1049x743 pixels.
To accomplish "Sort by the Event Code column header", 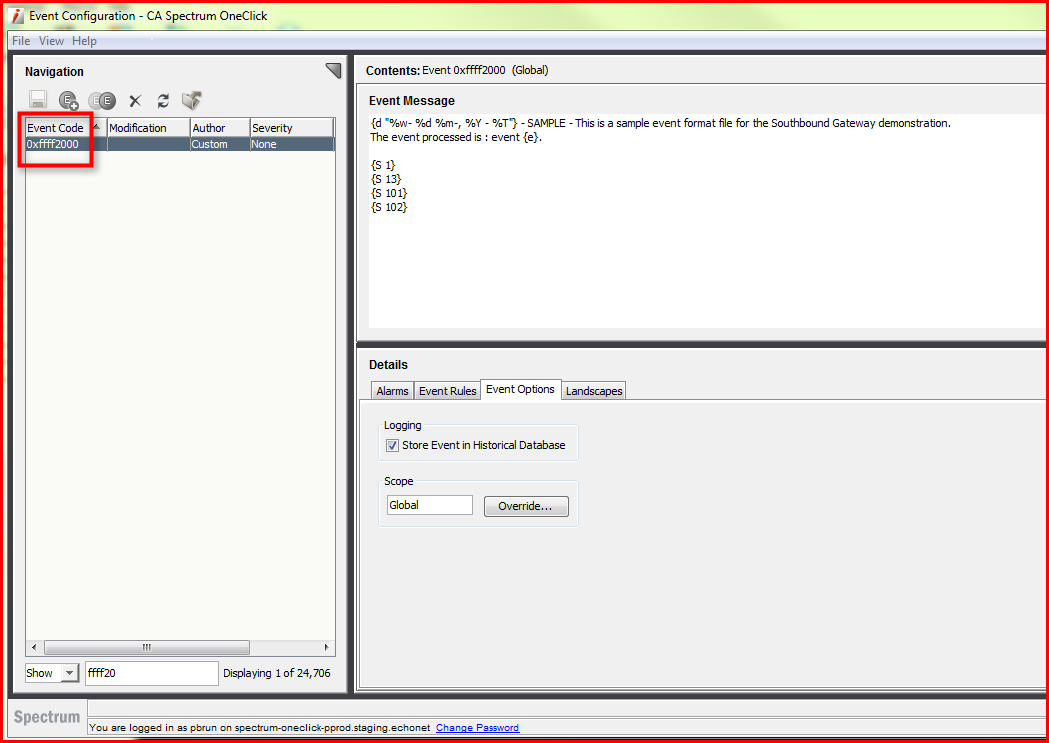I will pos(66,128).
